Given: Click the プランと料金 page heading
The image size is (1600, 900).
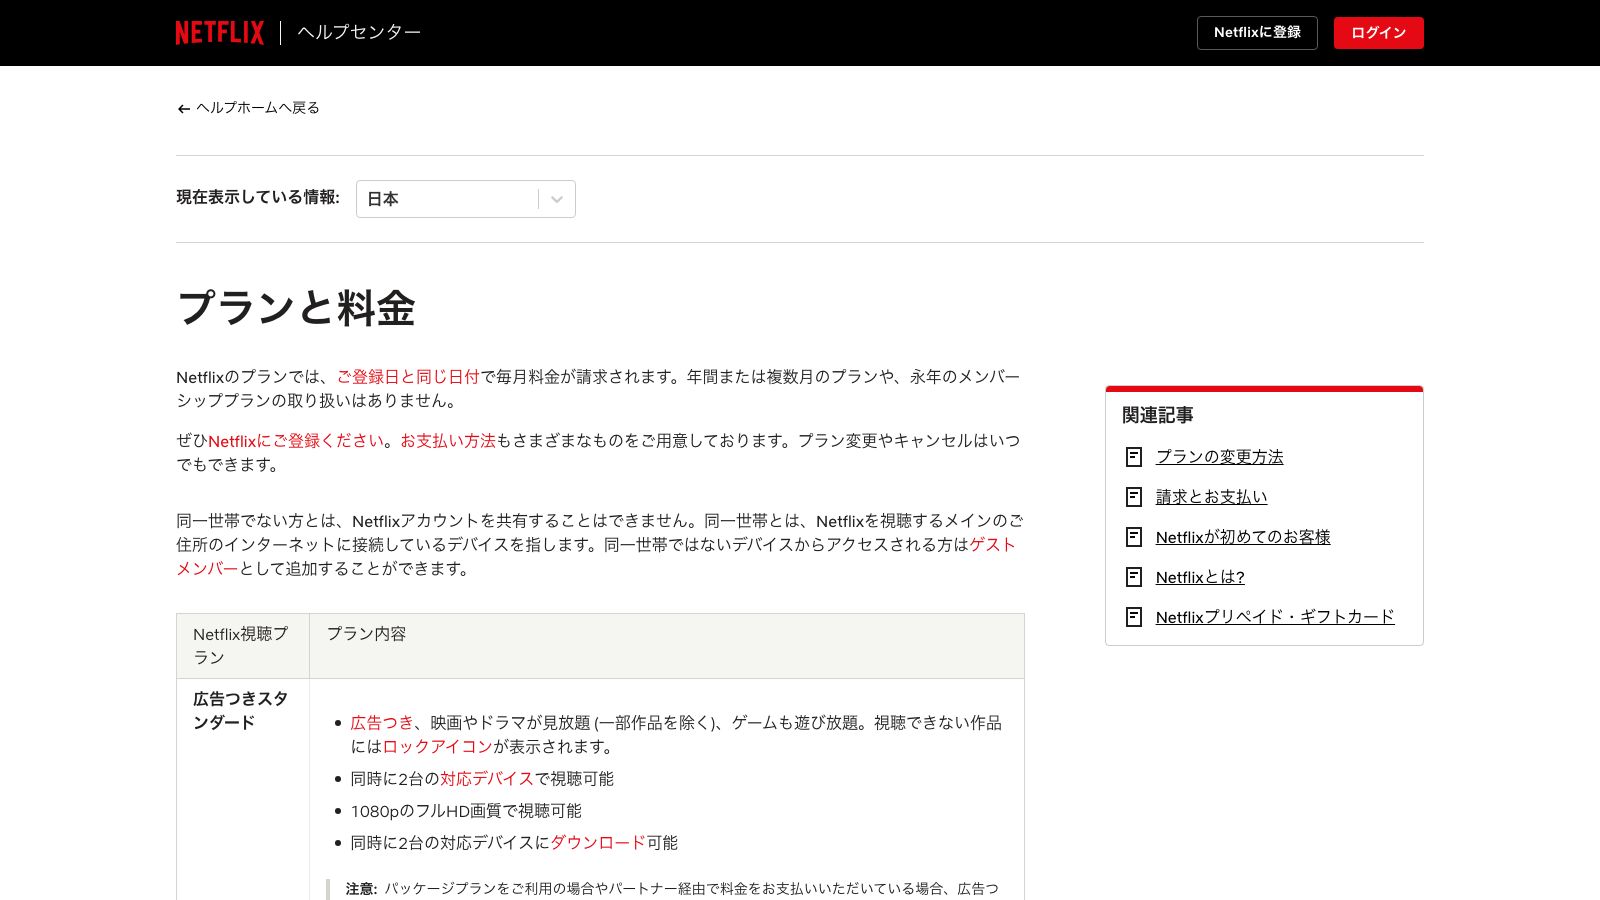Looking at the screenshot, I should coord(296,308).
